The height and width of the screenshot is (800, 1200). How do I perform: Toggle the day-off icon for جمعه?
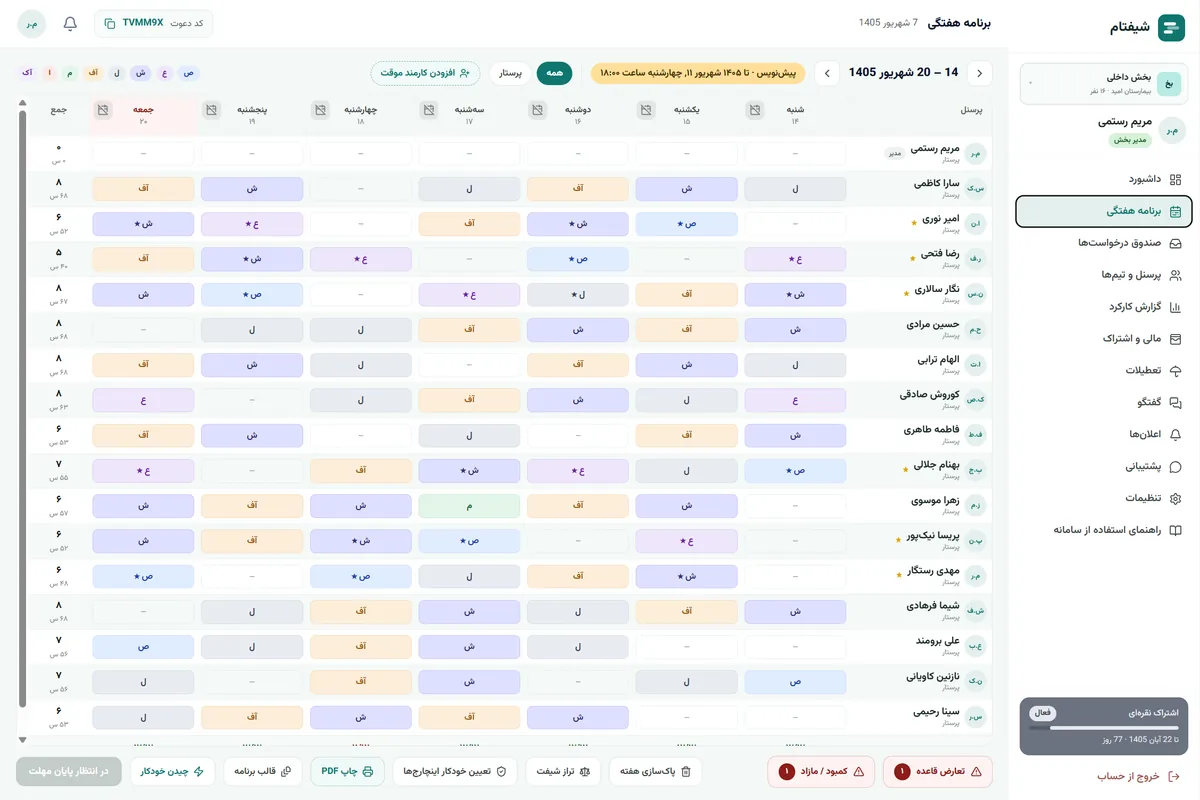tap(103, 110)
